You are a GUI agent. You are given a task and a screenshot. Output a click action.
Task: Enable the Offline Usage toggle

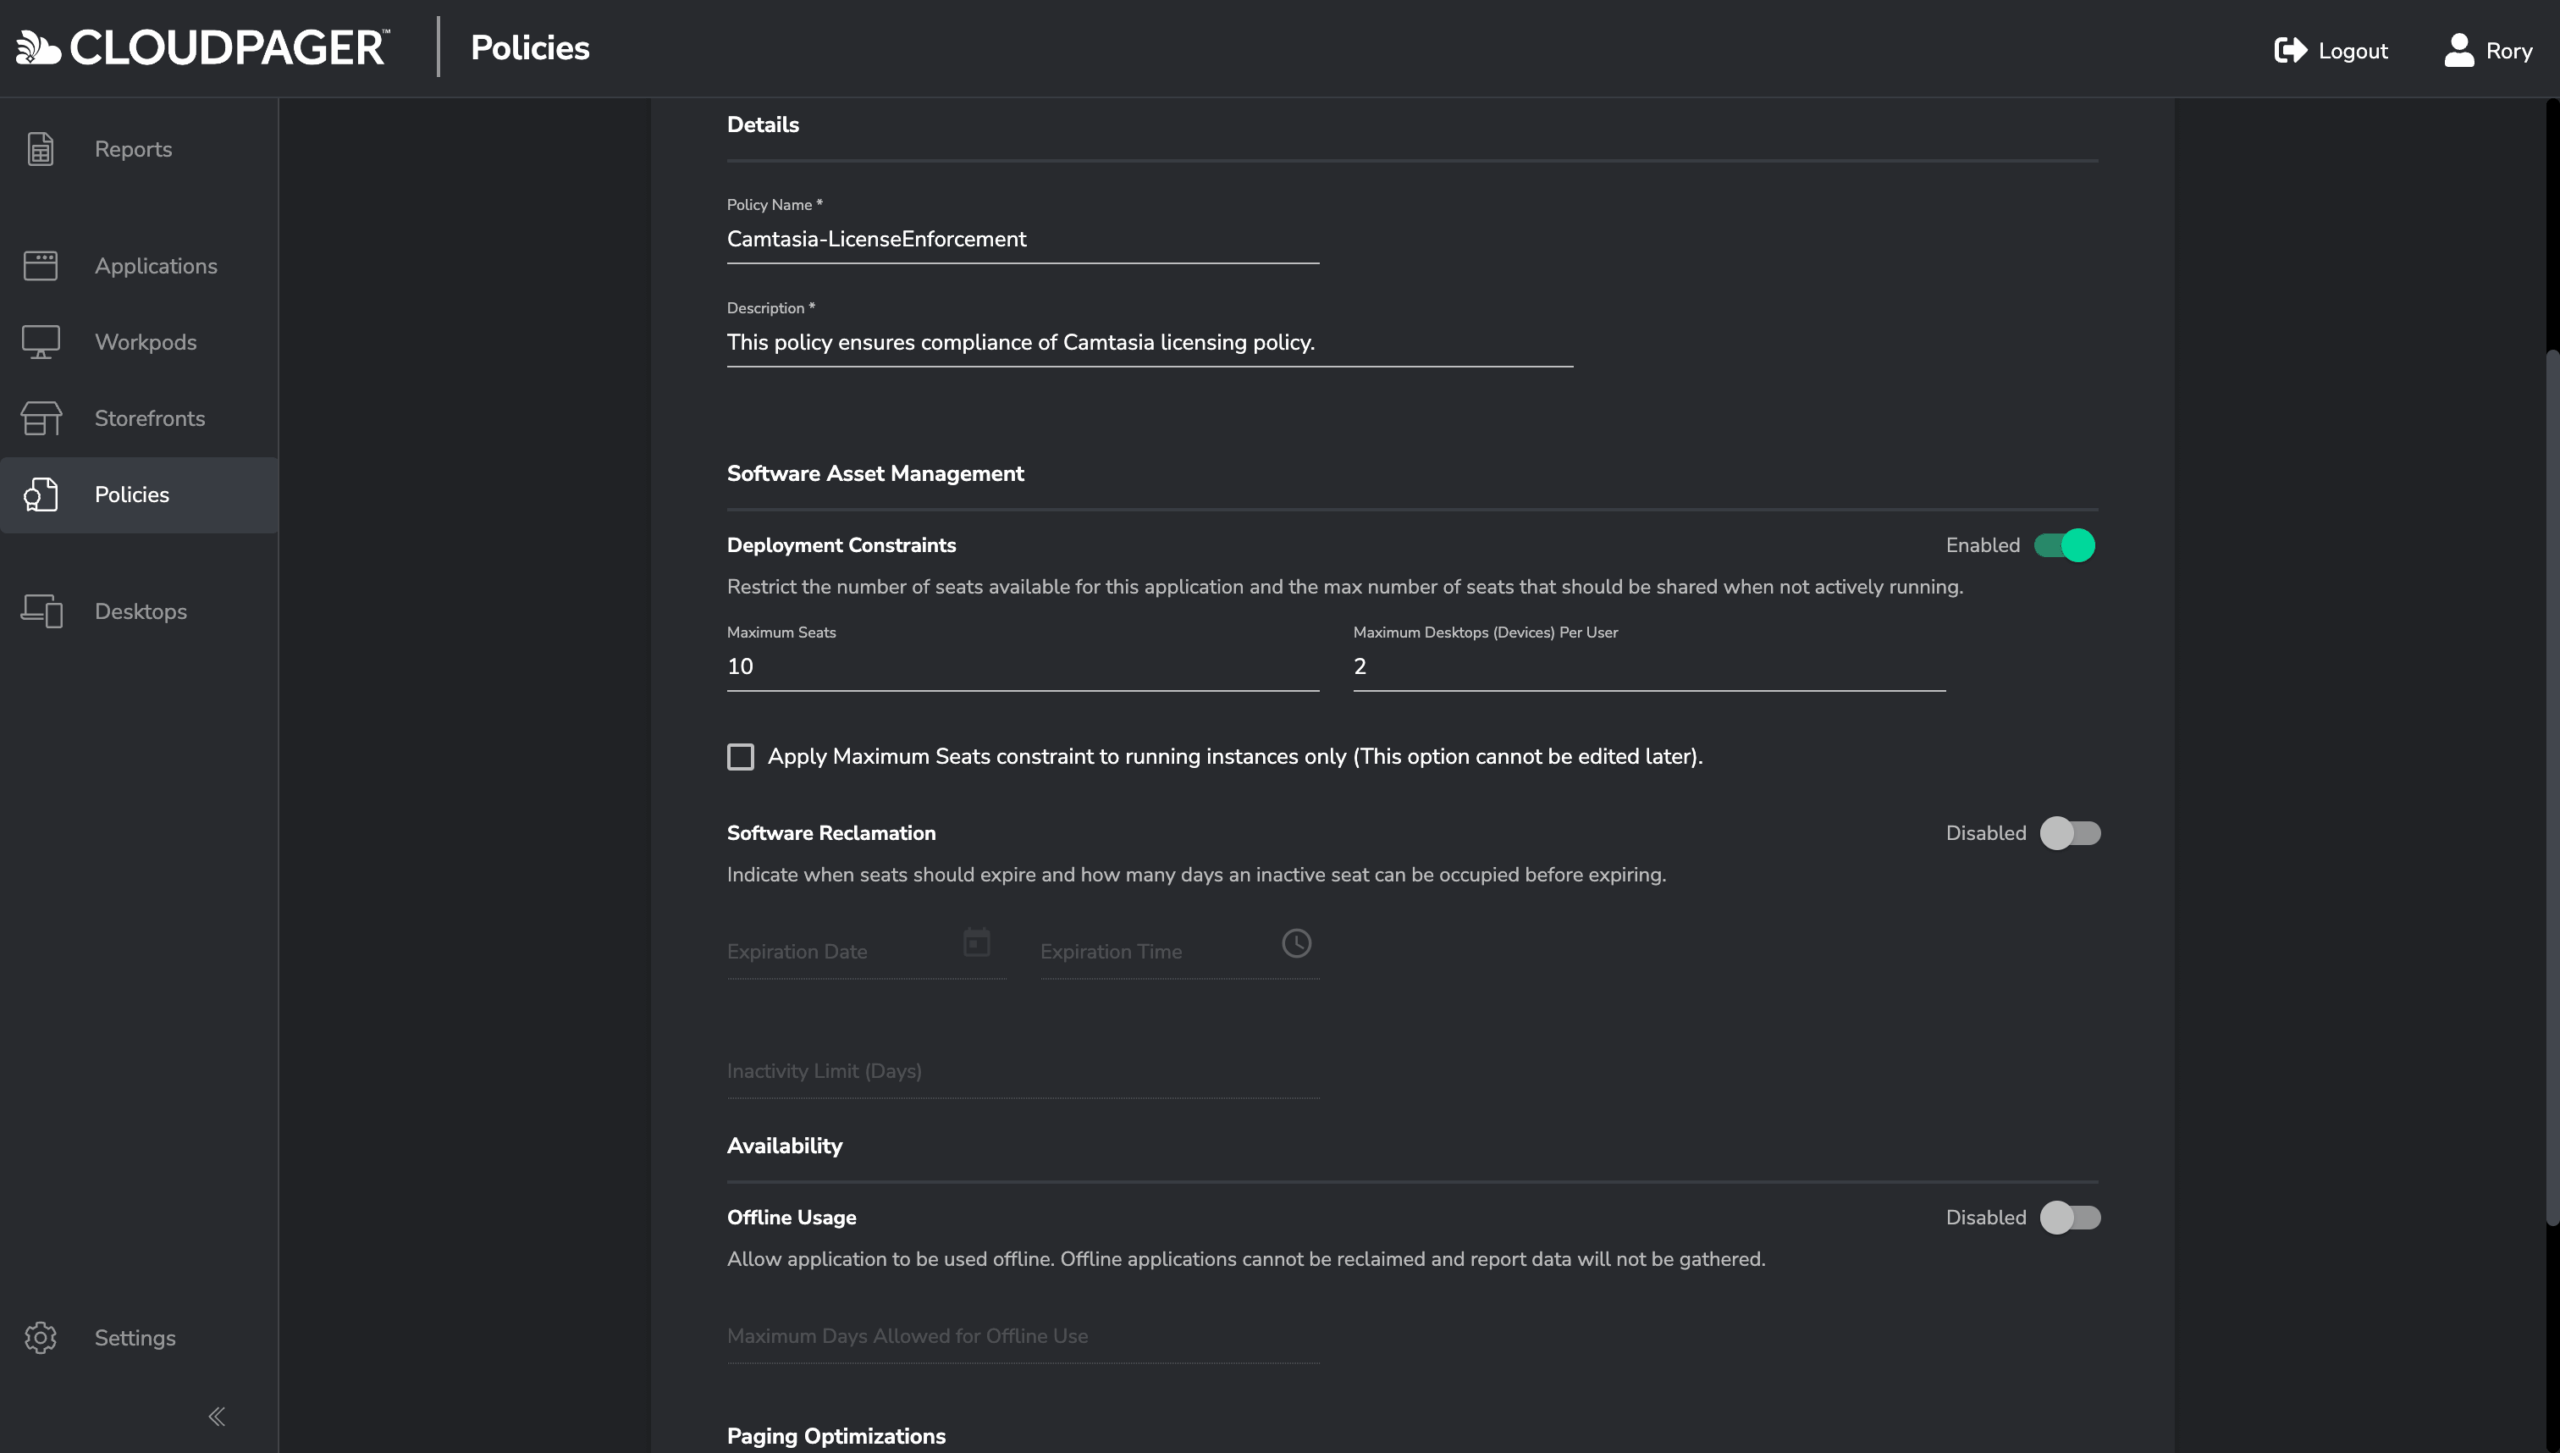click(x=2070, y=1217)
